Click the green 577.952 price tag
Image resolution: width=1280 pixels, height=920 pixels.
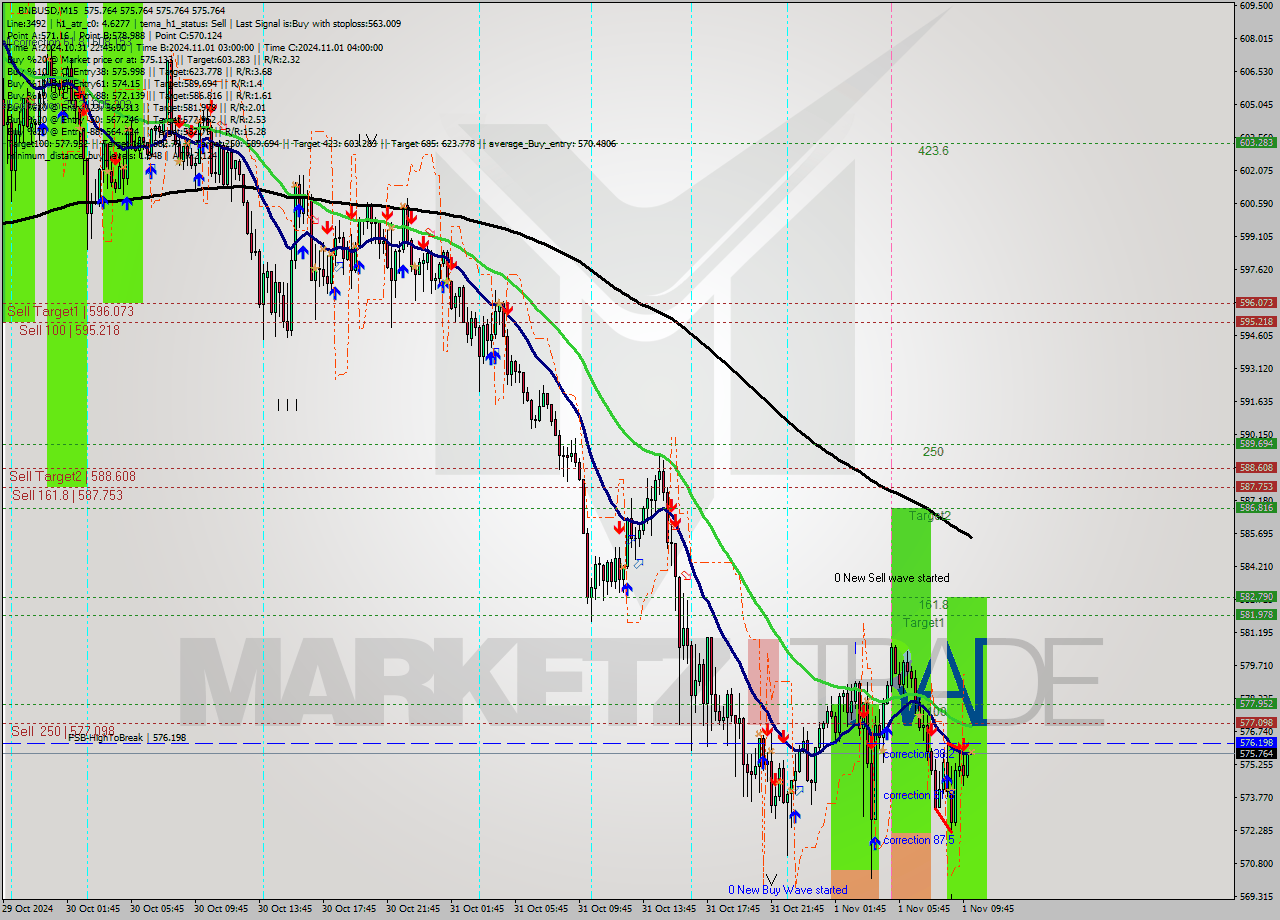click(x=1256, y=704)
